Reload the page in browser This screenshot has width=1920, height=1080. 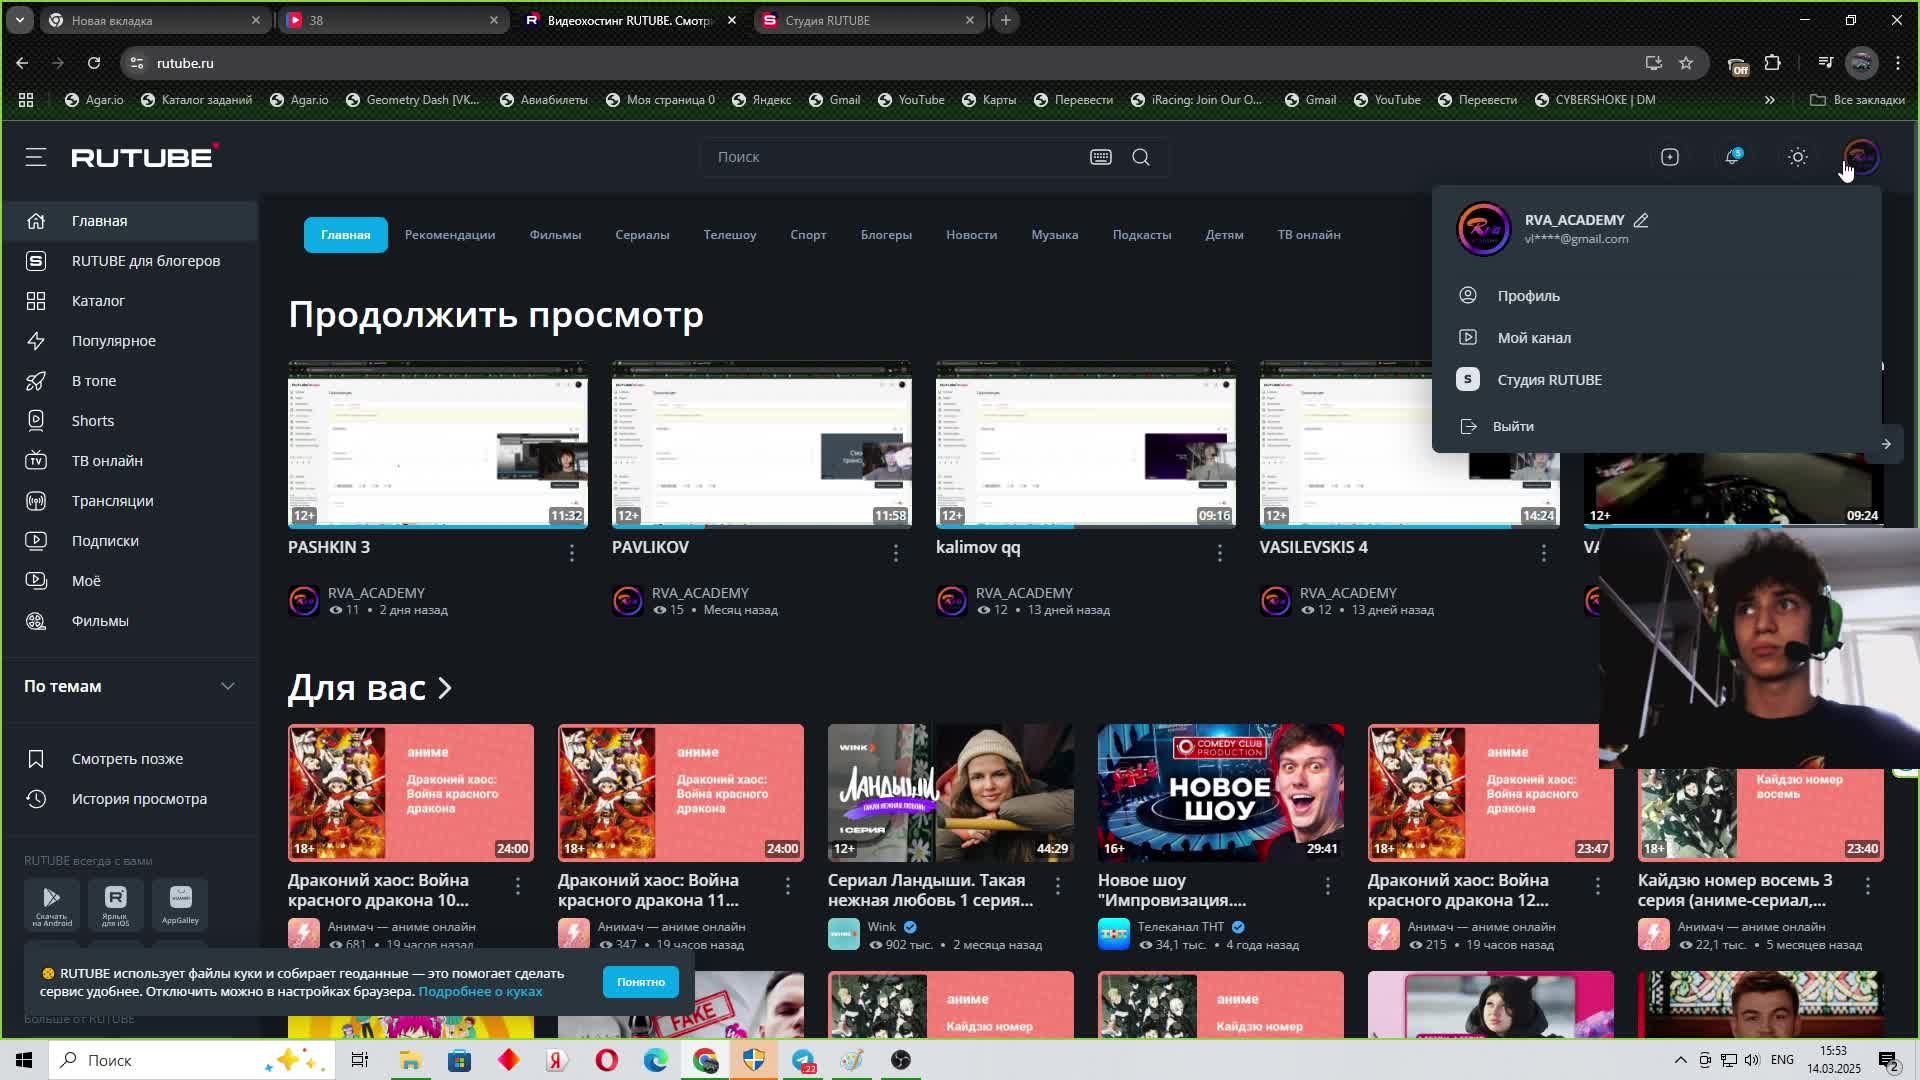coord(94,63)
